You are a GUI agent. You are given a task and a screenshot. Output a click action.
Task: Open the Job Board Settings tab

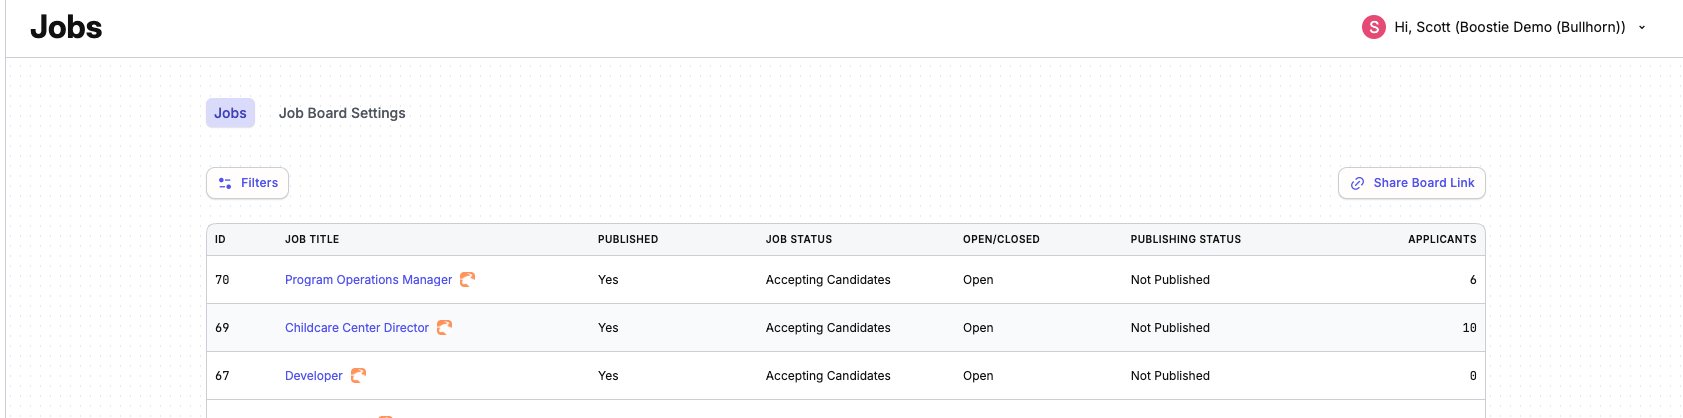point(342,113)
